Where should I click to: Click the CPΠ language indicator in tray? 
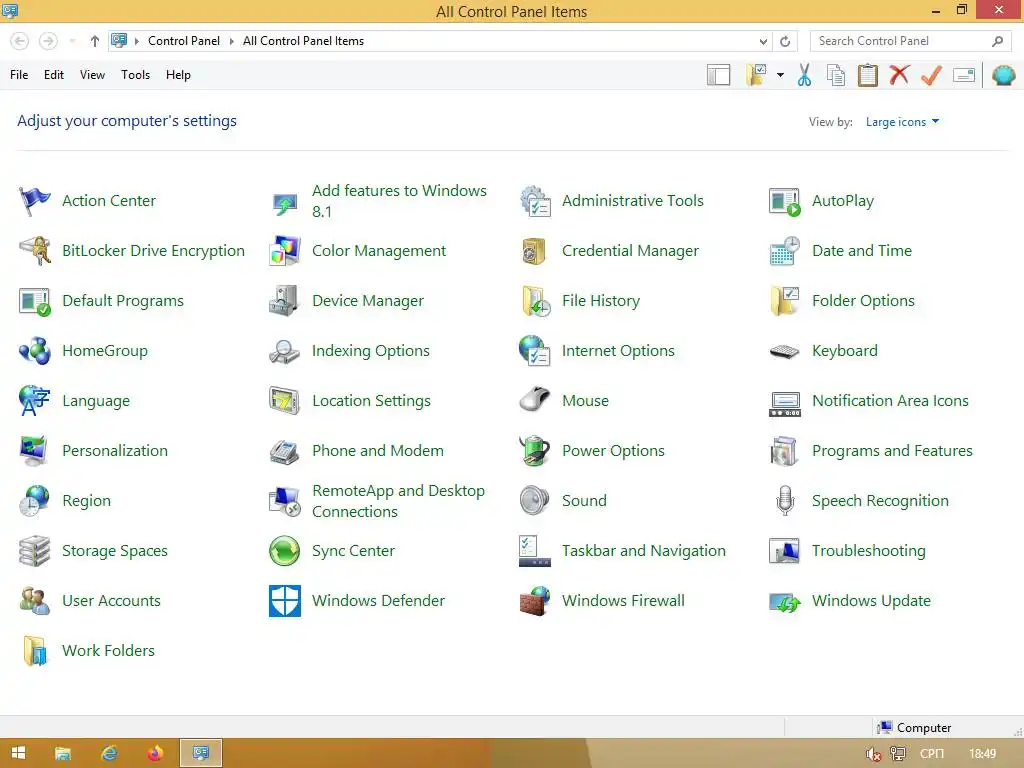pyautogui.click(x=932, y=754)
